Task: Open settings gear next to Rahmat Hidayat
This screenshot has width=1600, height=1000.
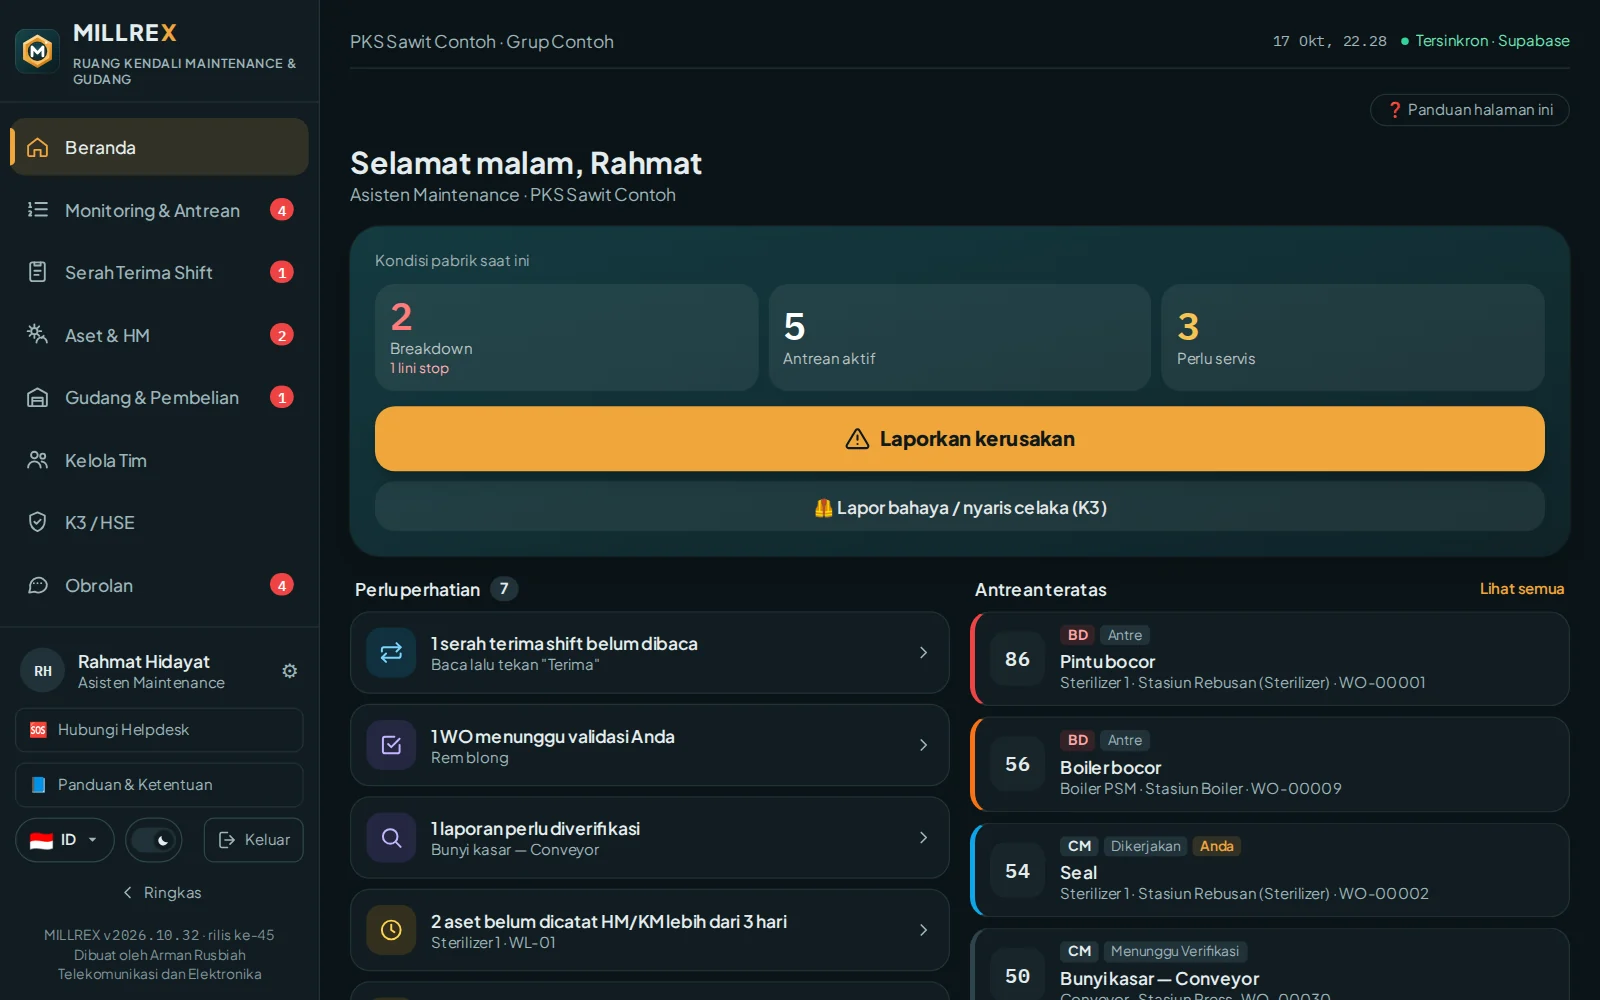Action: 290,671
